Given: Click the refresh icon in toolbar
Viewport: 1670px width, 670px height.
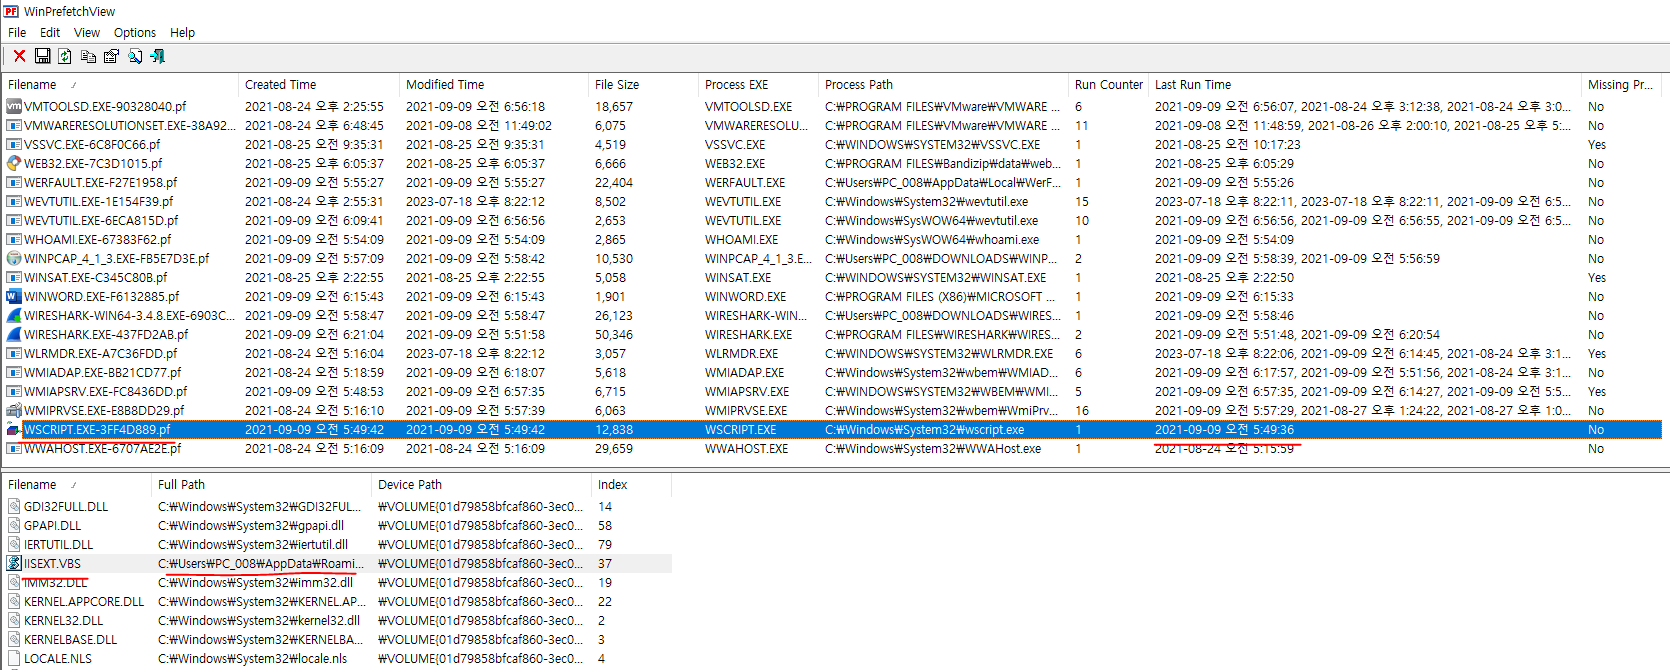Looking at the screenshot, I should [x=65, y=56].
